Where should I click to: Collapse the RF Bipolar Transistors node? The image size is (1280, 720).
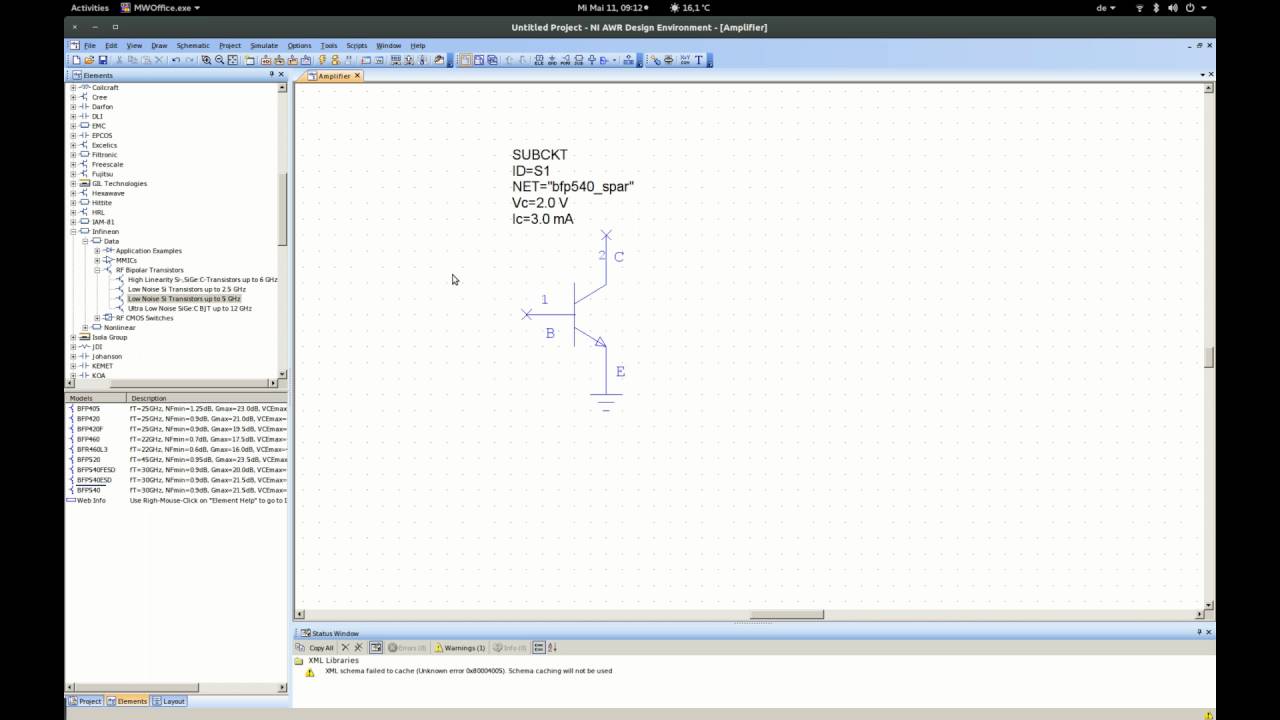pyautogui.click(x=97, y=270)
